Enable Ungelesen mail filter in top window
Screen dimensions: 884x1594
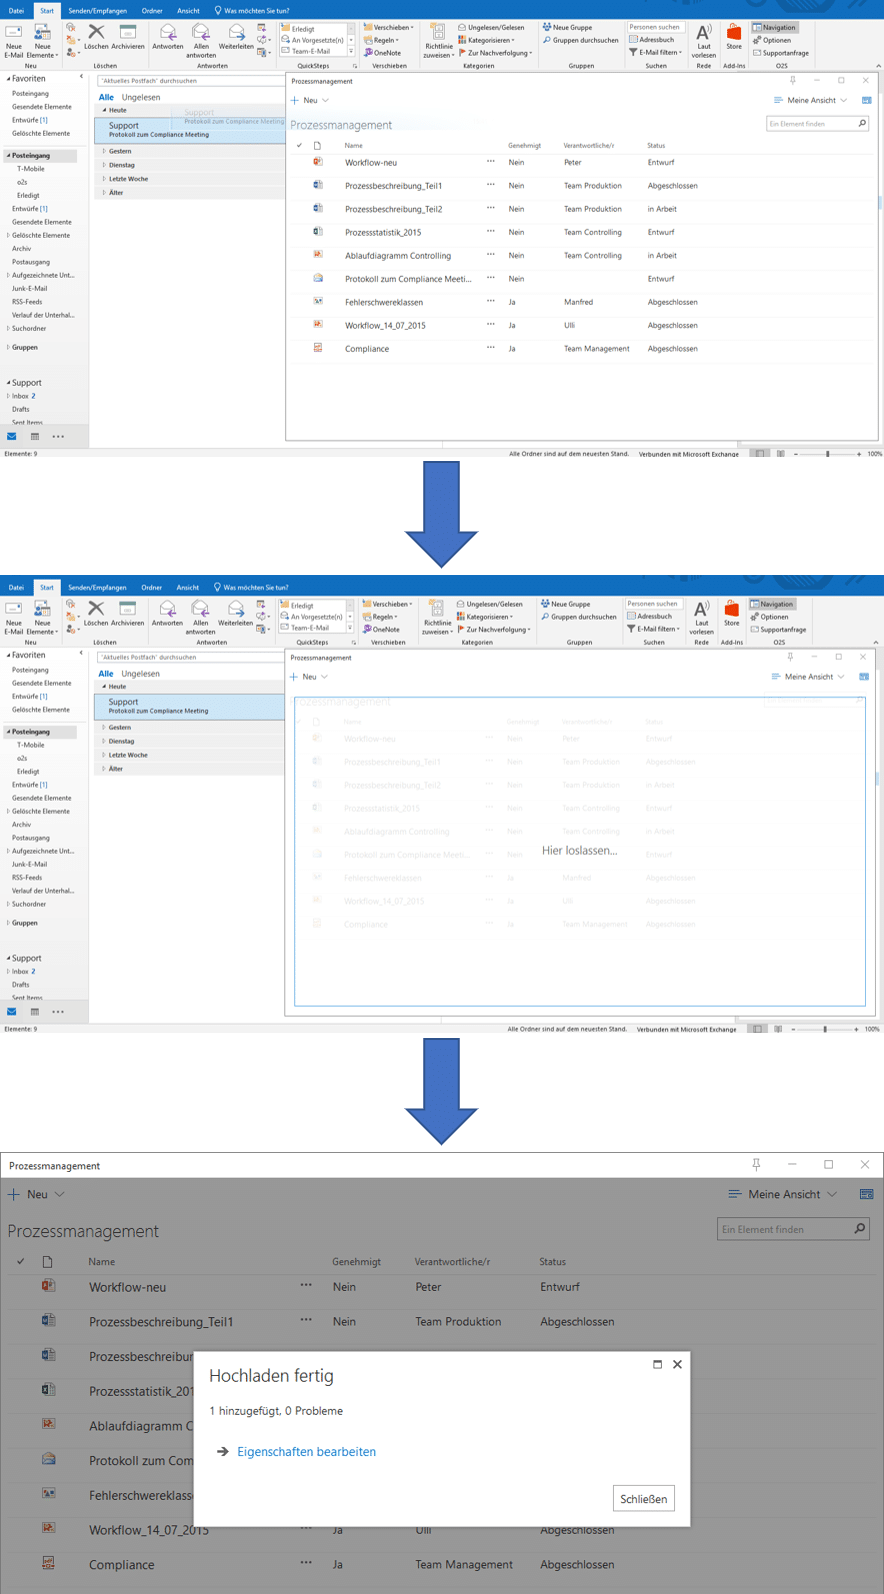(x=141, y=97)
